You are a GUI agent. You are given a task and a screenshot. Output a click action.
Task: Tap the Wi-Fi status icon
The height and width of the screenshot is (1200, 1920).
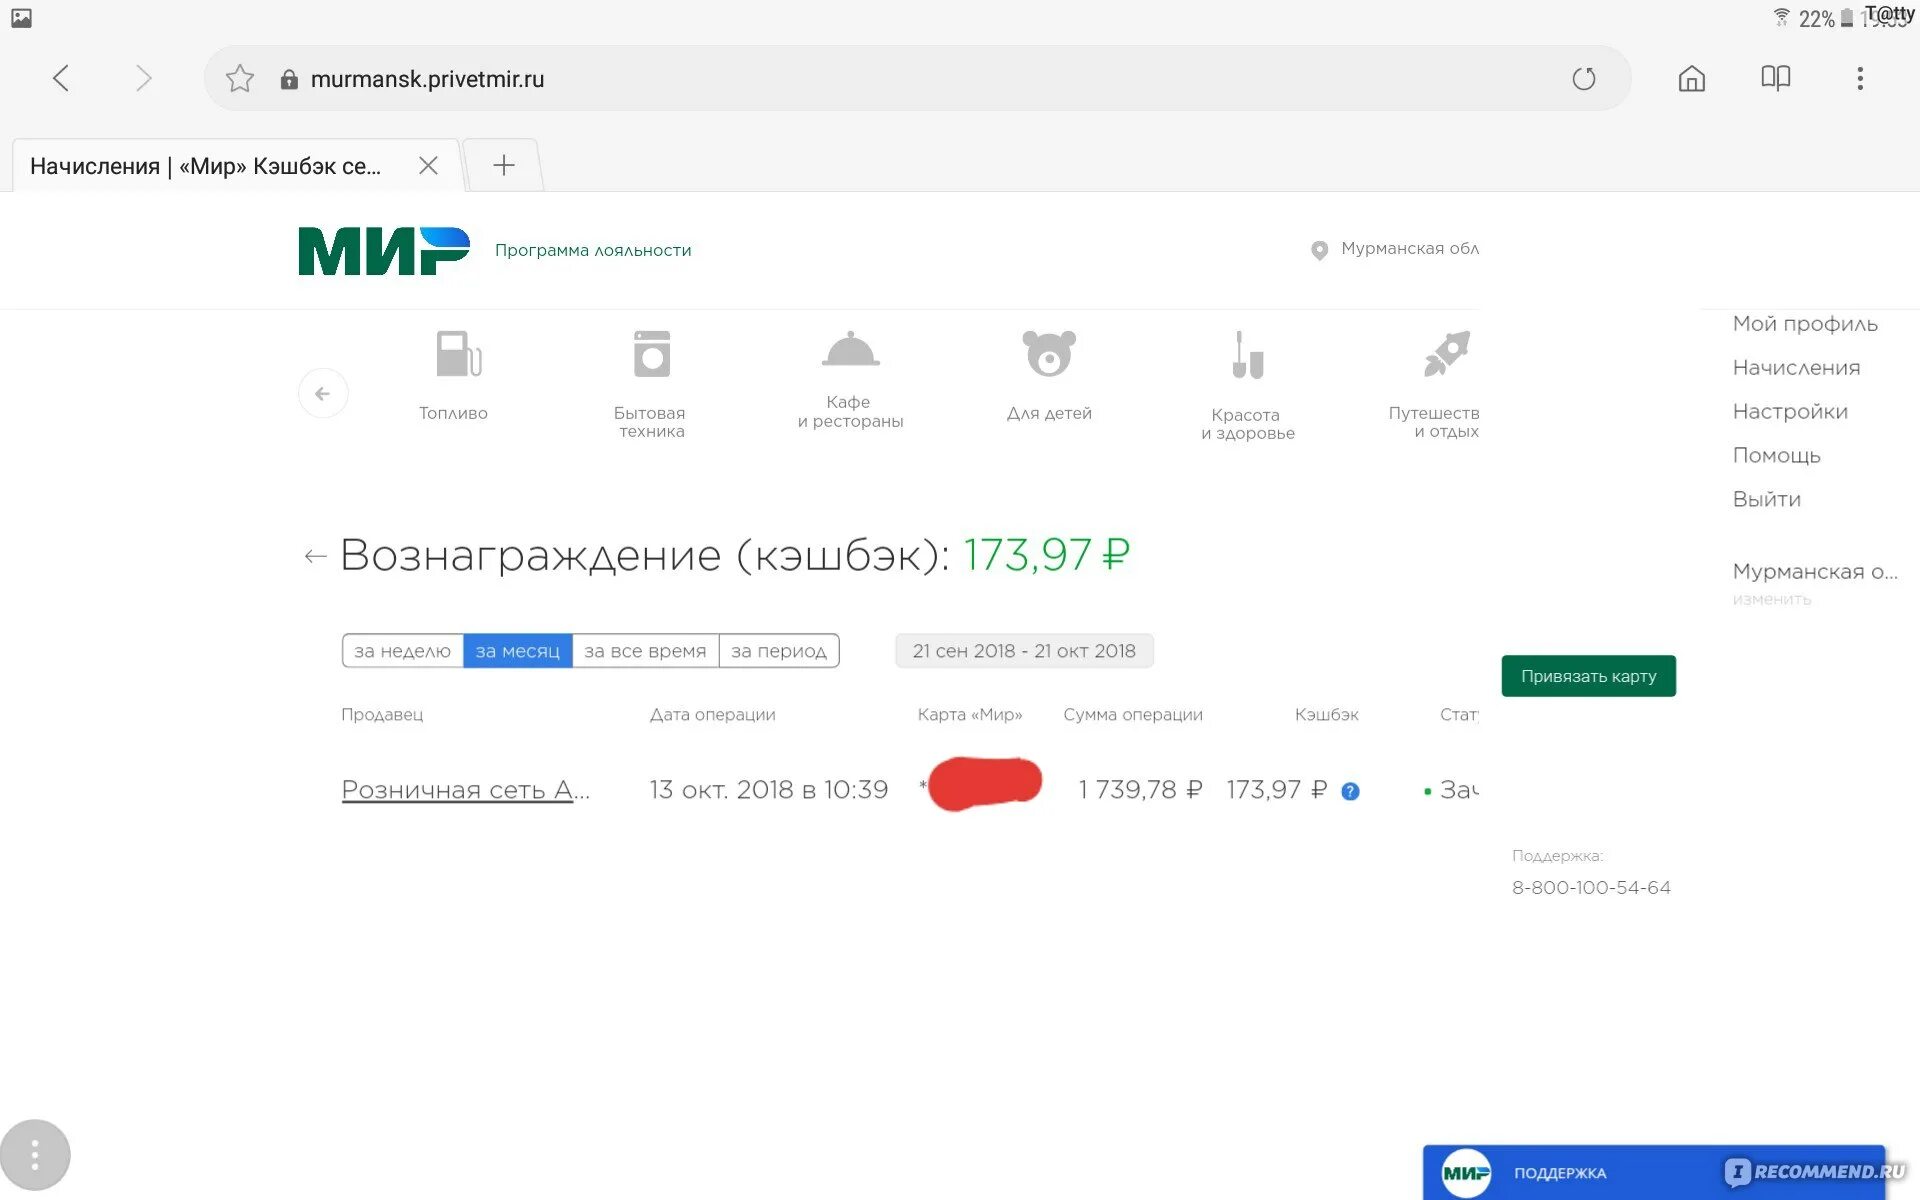(x=1781, y=17)
